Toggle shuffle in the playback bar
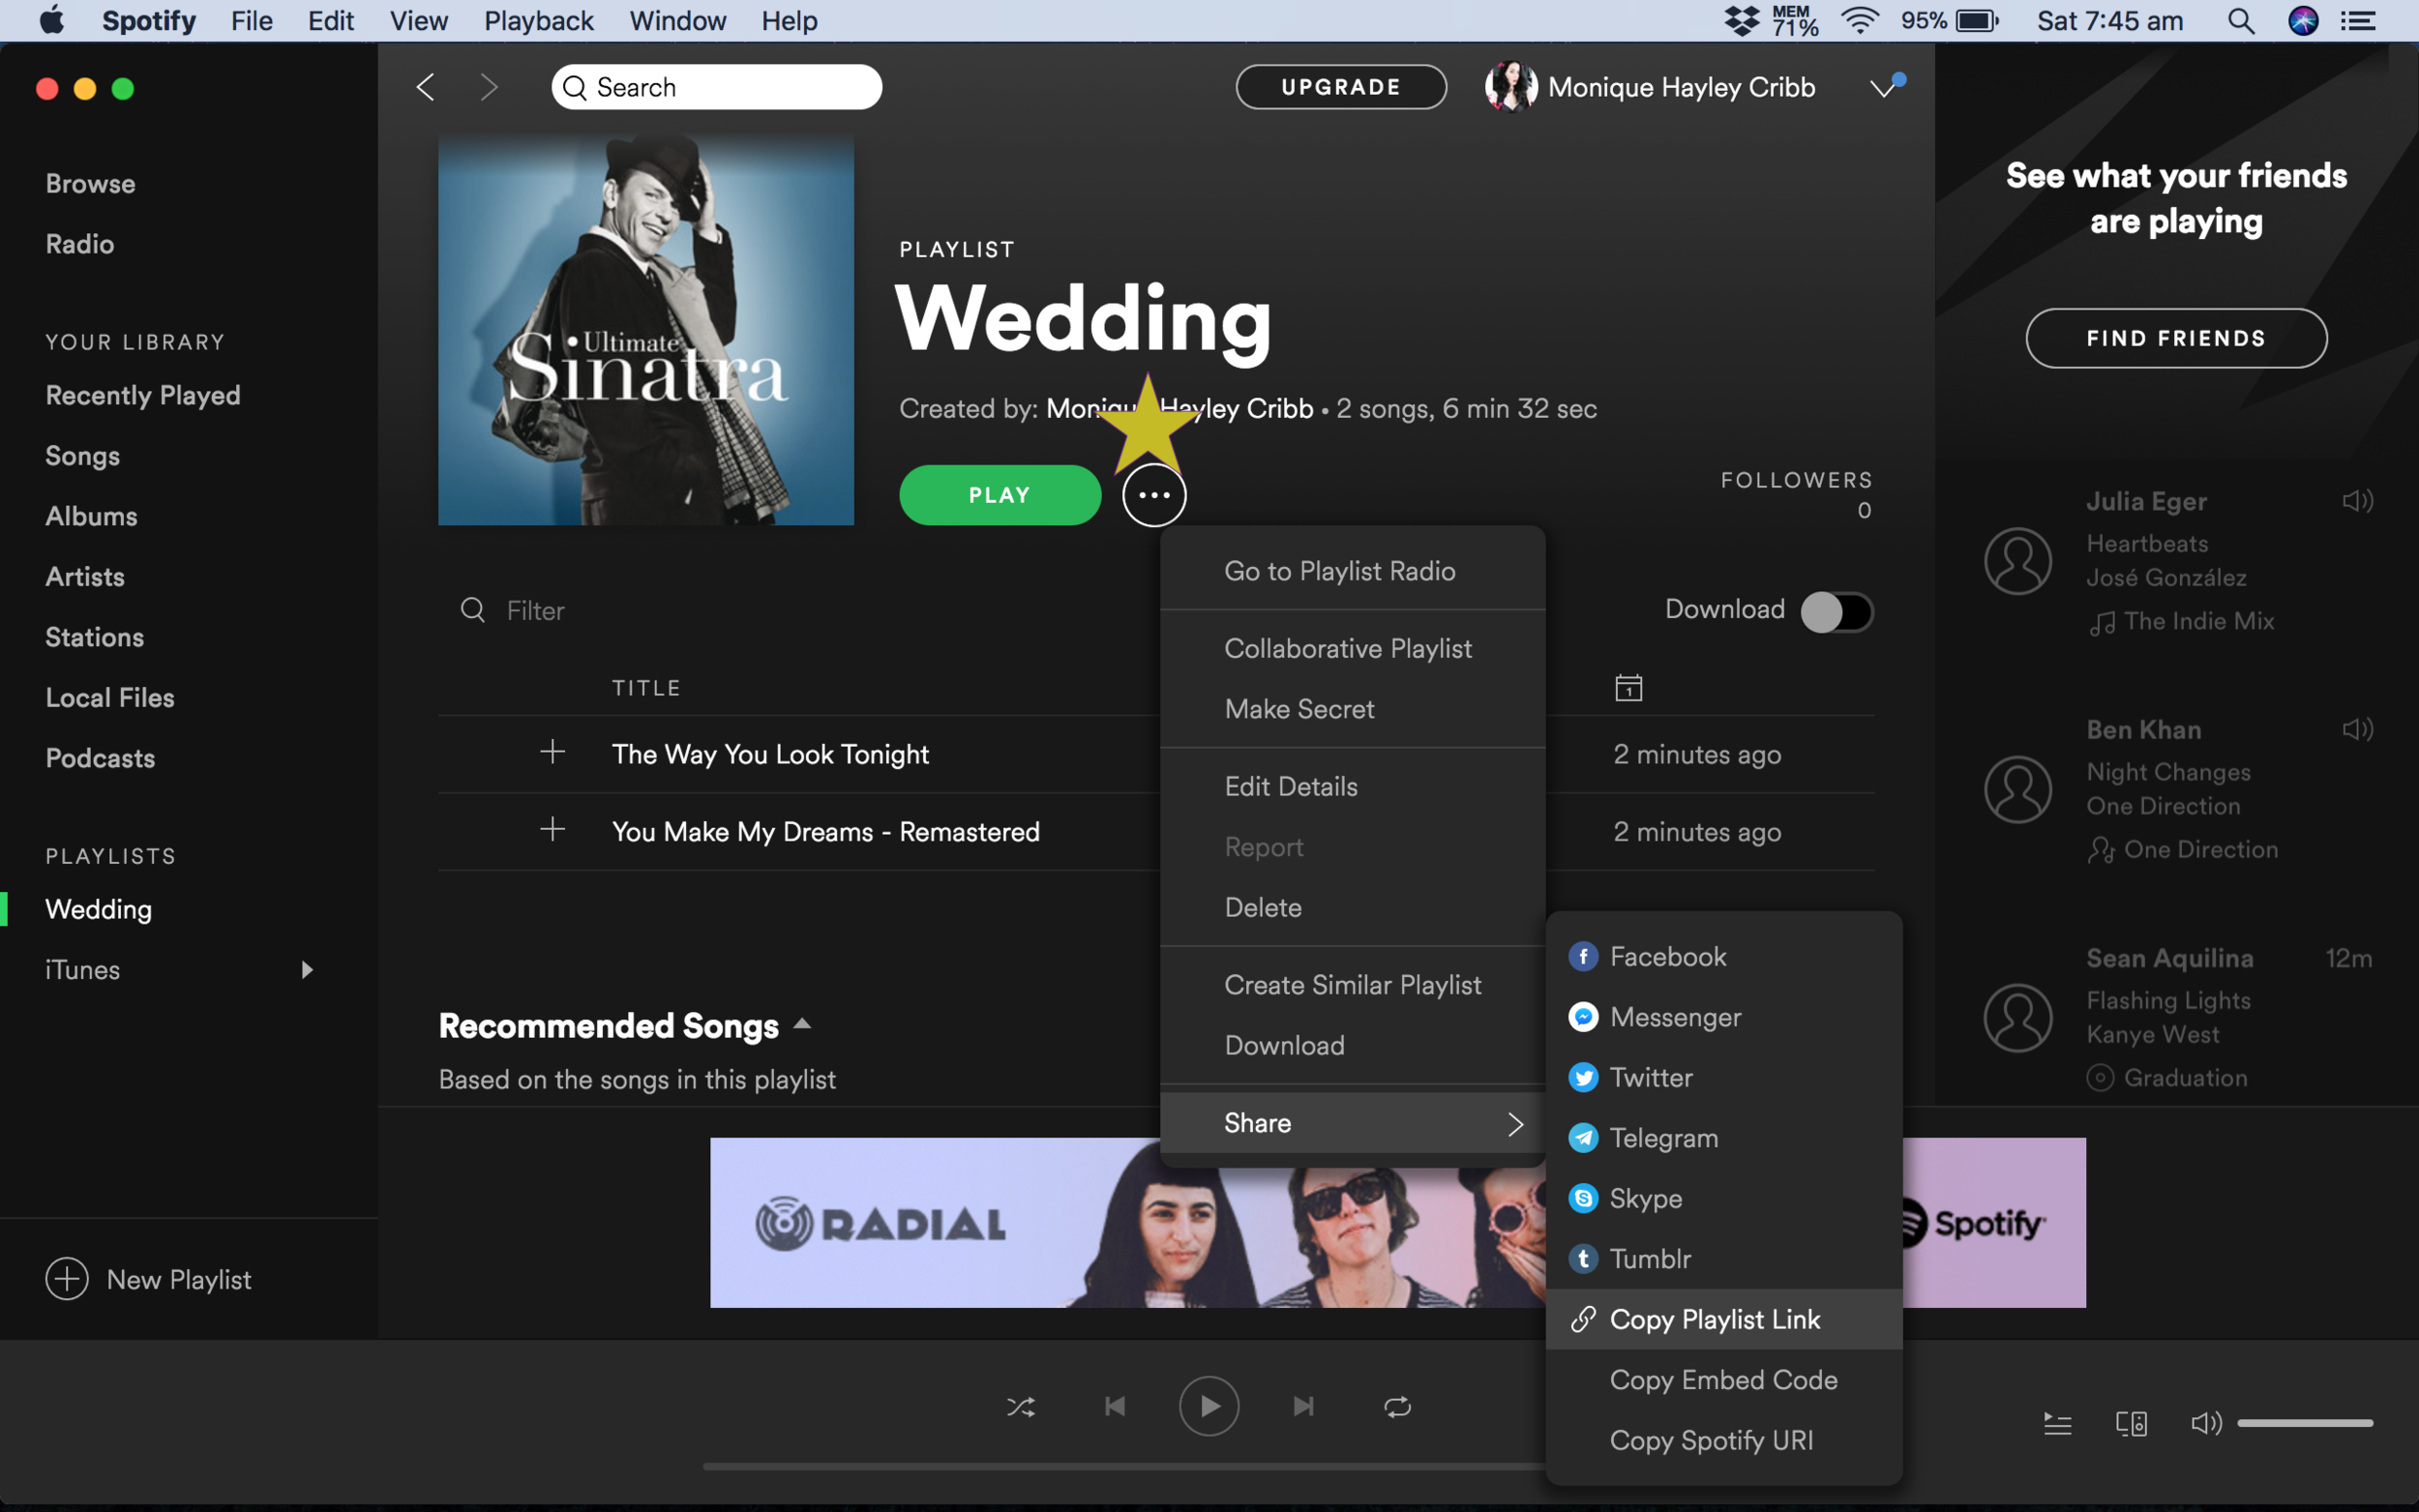 click(1020, 1407)
